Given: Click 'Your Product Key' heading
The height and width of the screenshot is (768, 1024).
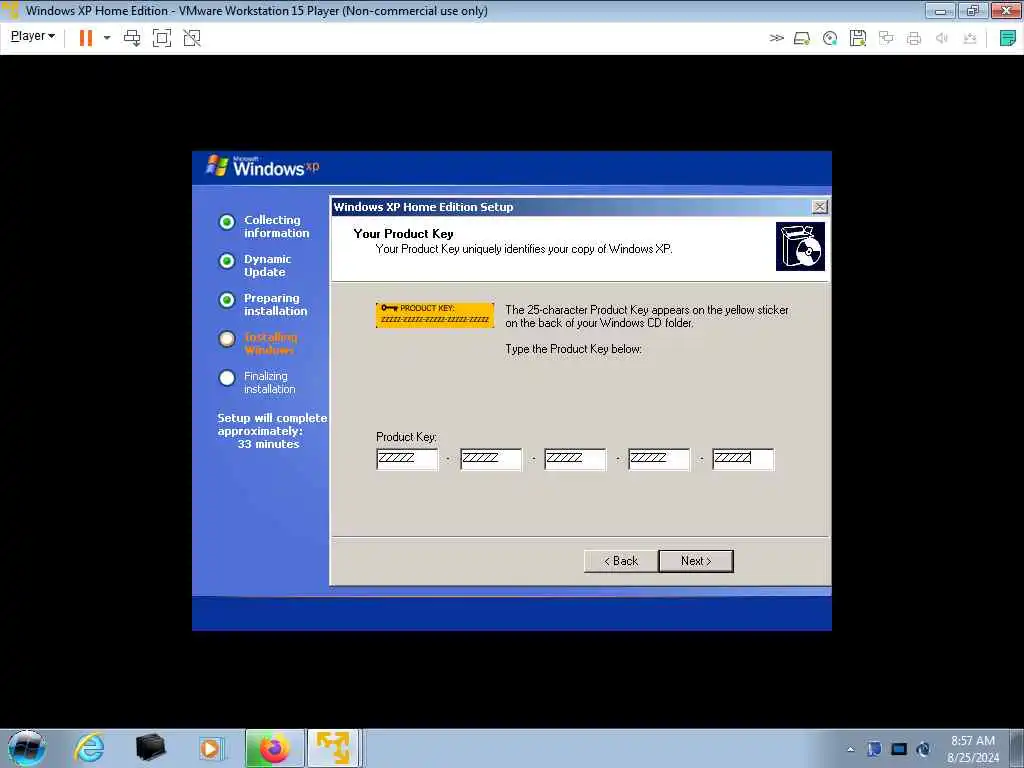Looking at the screenshot, I should tap(403, 234).
